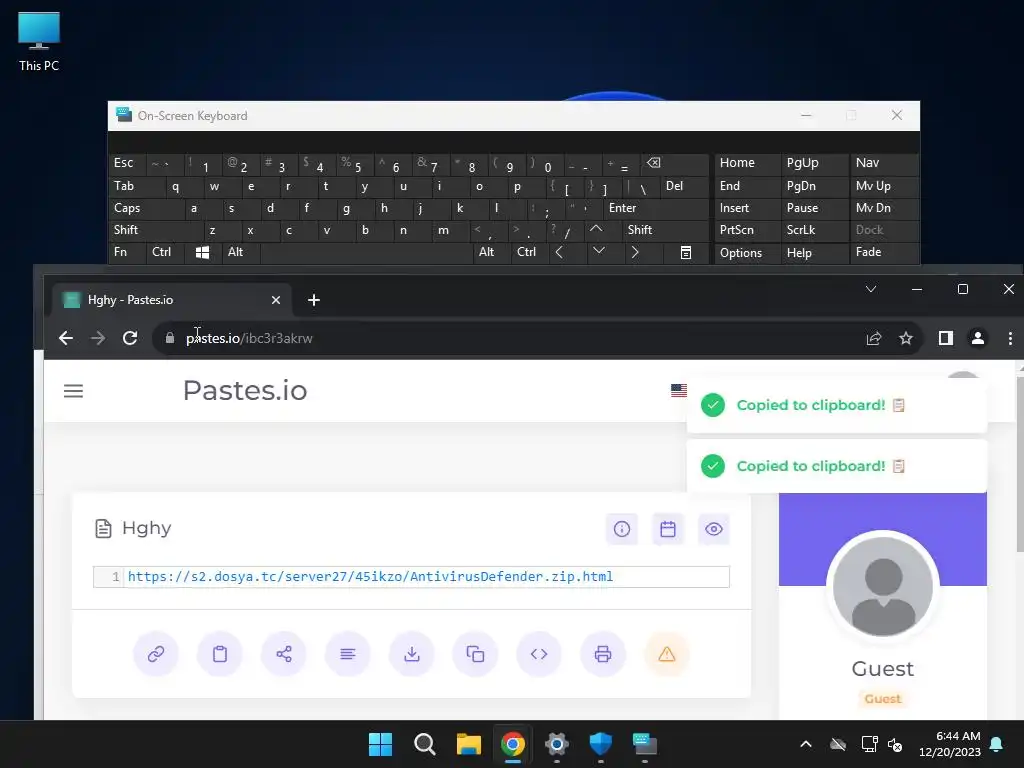Click the calendar date icon on Hghy paste

(667, 529)
